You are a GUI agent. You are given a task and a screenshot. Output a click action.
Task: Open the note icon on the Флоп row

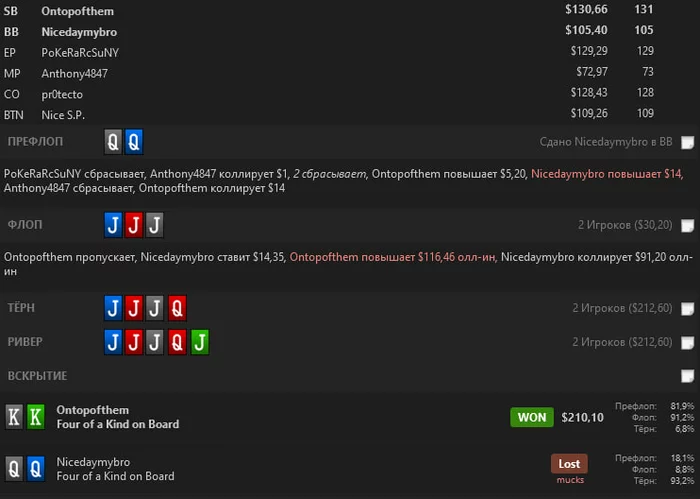coord(688,225)
